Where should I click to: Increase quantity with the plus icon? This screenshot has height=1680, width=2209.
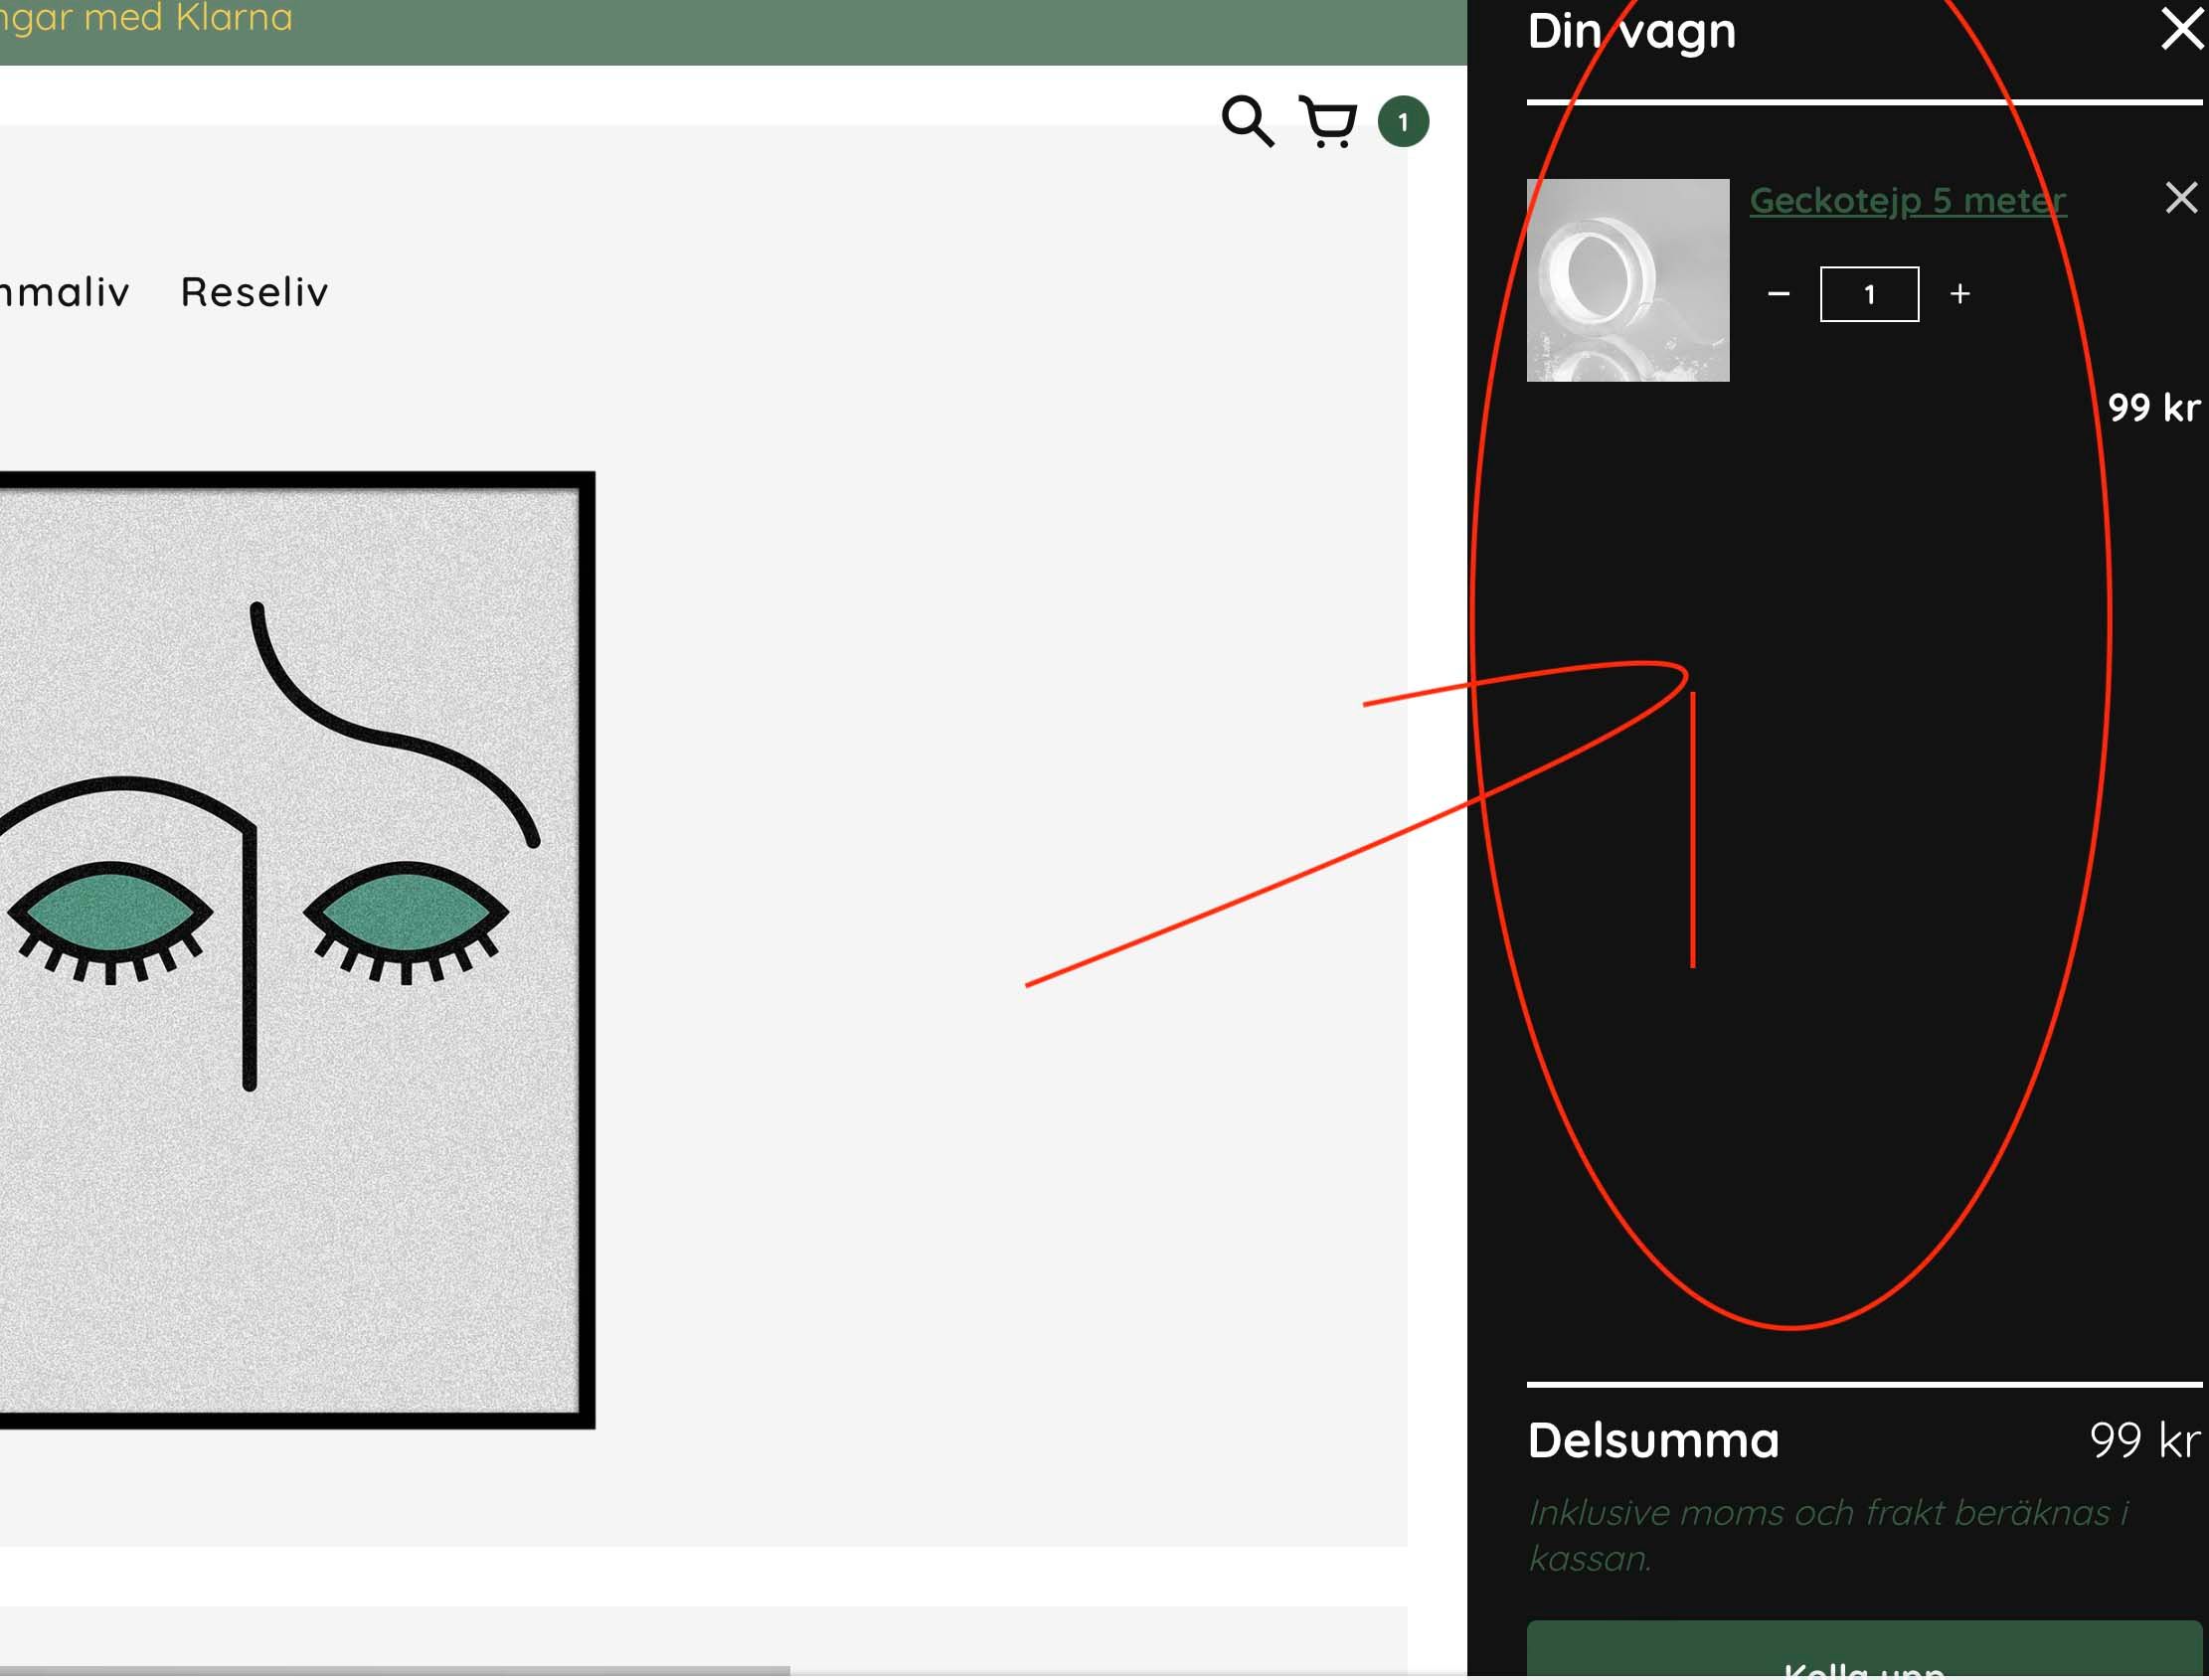[x=1960, y=294]
